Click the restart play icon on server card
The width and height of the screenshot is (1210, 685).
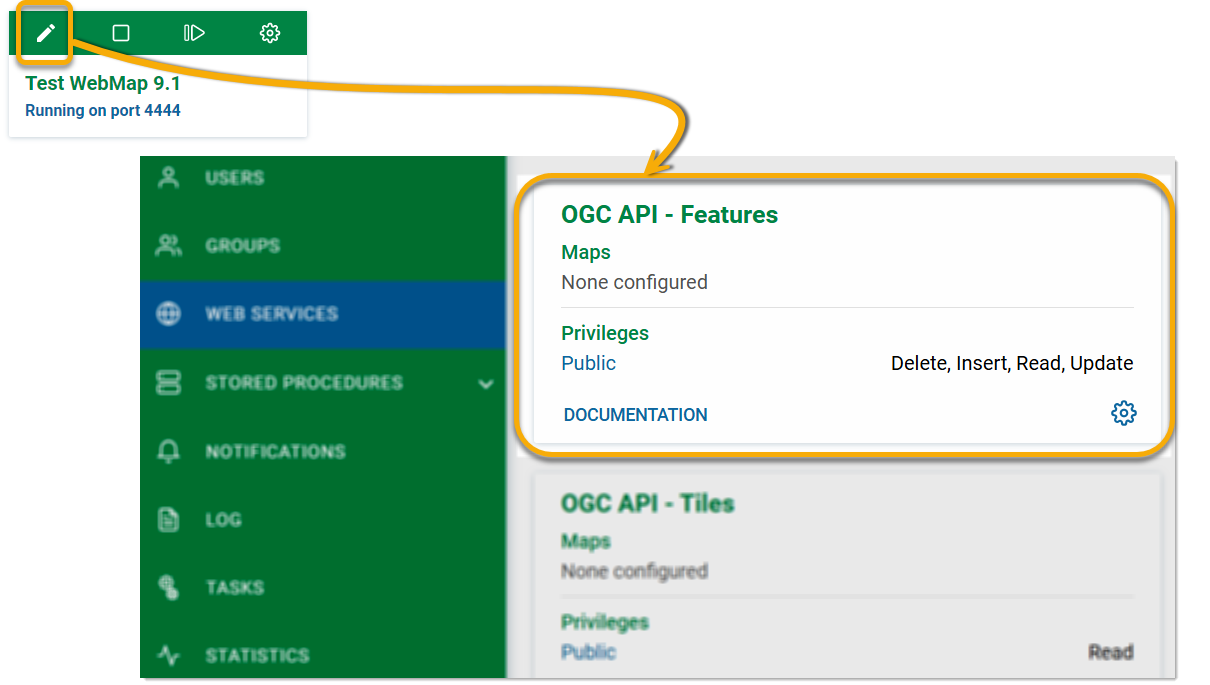point(194,33)
